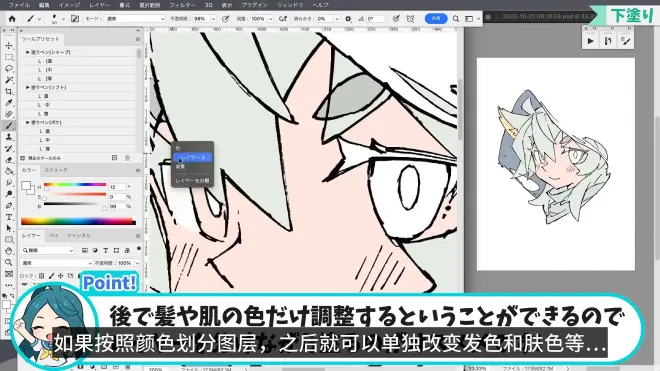This screenshot has width=660, height=371.
Task: Select the Dodge tool
Action: click(9, 194)
